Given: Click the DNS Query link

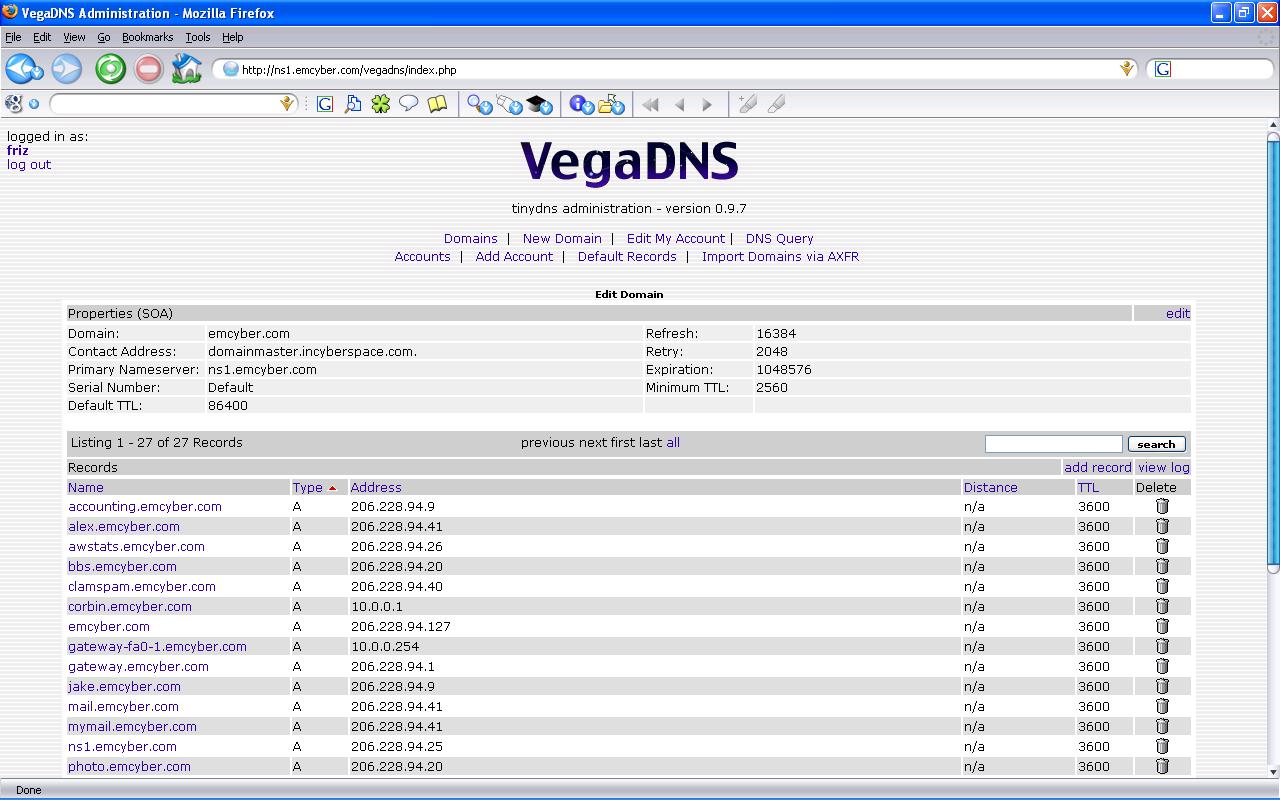Looking at the screenshot, I should [780, 238].
